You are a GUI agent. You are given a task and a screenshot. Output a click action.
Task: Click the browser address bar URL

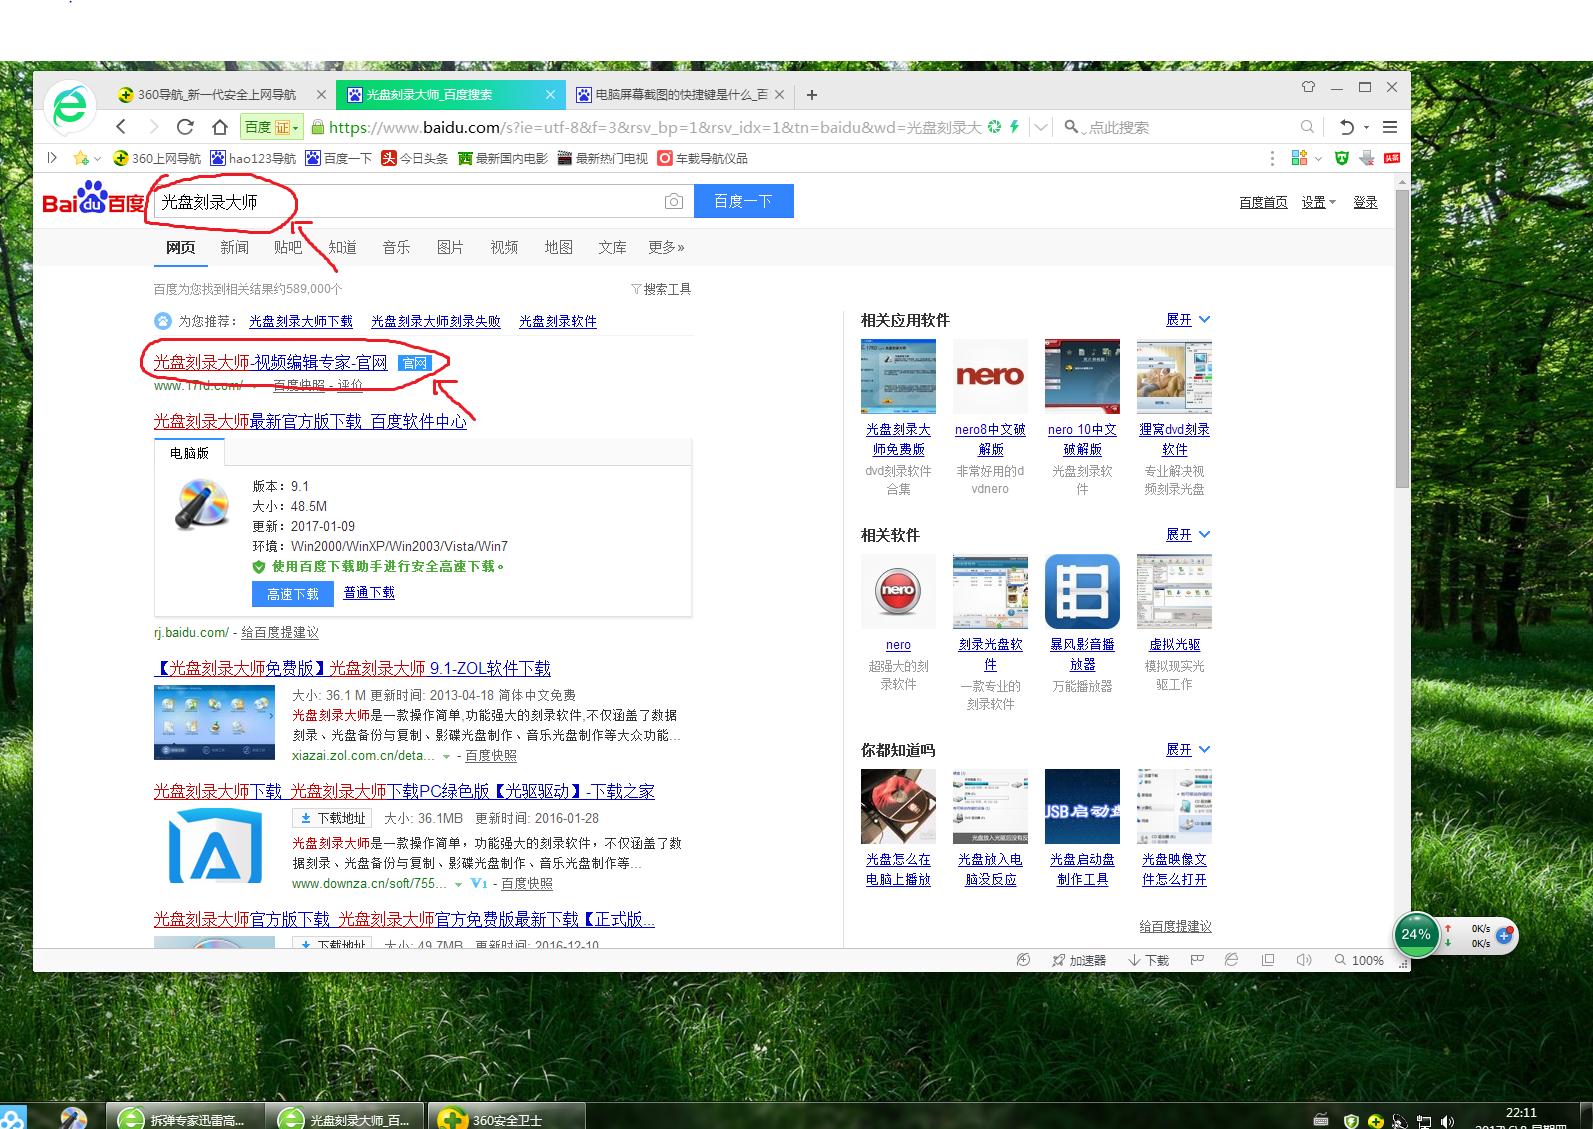[655, 127]
